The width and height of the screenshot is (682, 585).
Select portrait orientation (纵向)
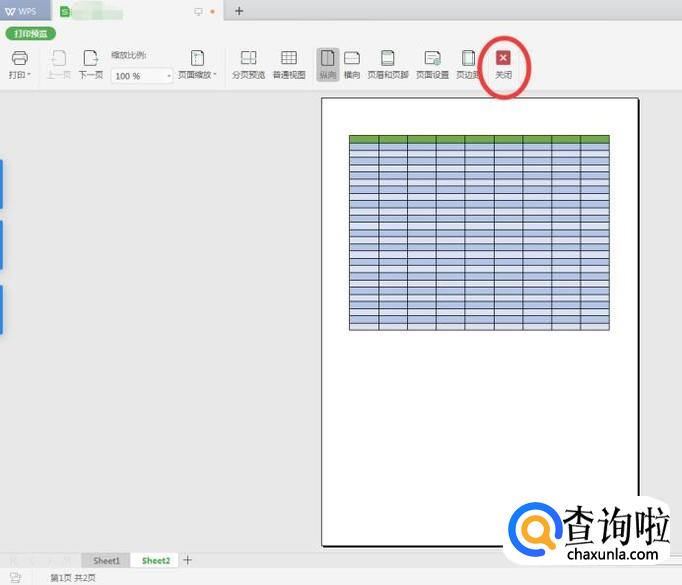[x=328, y=64]
